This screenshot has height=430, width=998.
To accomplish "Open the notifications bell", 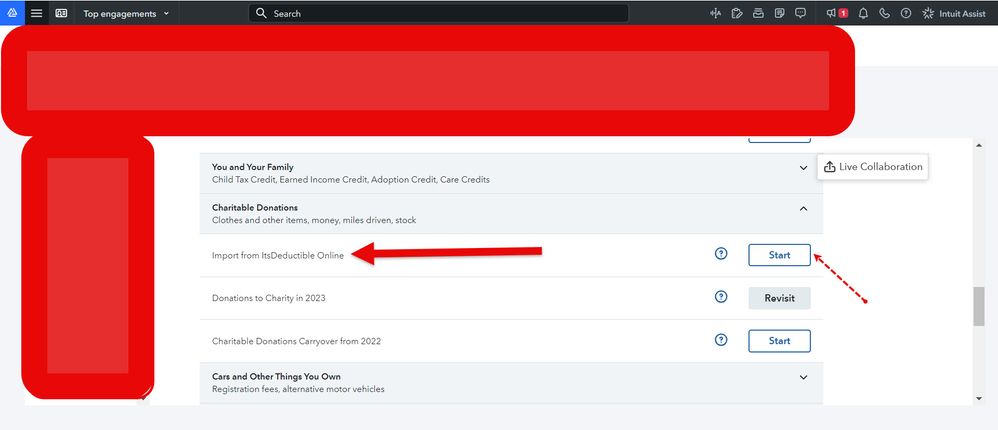I will pyautogui.click(x=863, y=13).
